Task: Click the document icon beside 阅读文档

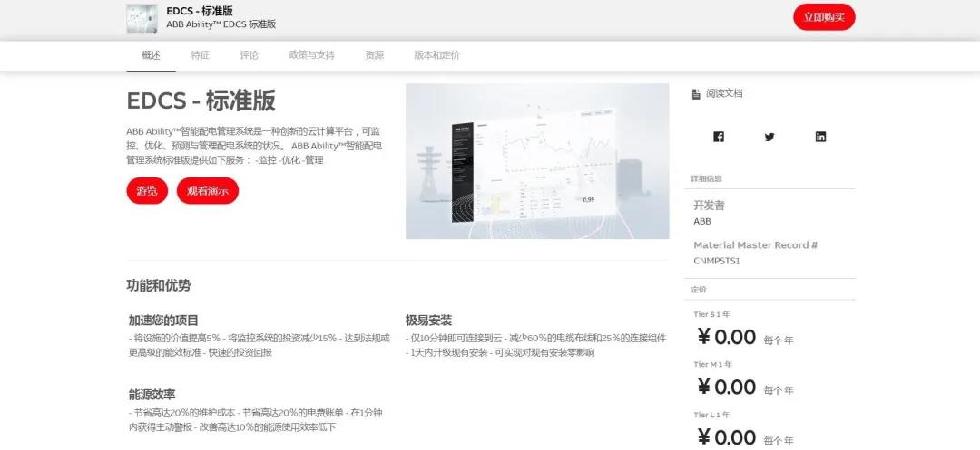Action: (696, 94)
